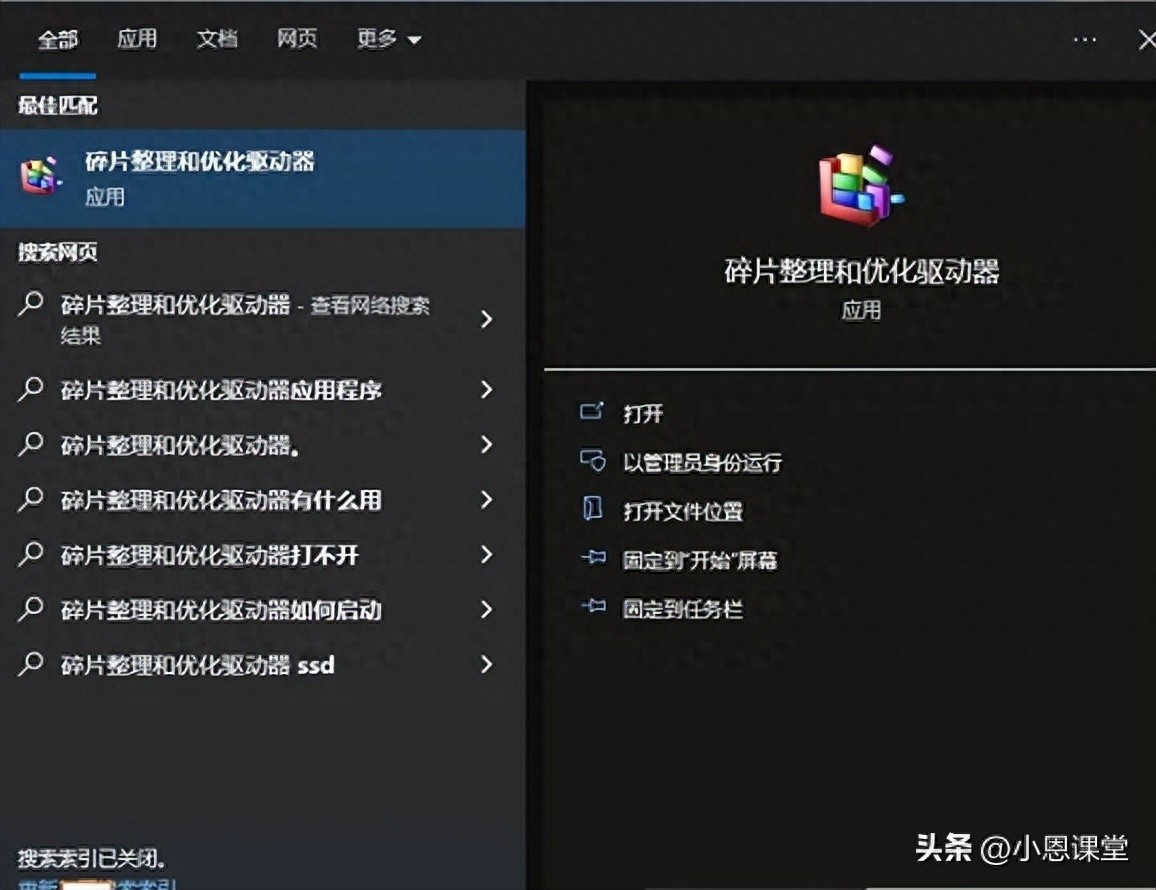1156x890 pixels.
Task: Switch to the 应用 tab
Action: pyautogui.click(x=137, y=39)
